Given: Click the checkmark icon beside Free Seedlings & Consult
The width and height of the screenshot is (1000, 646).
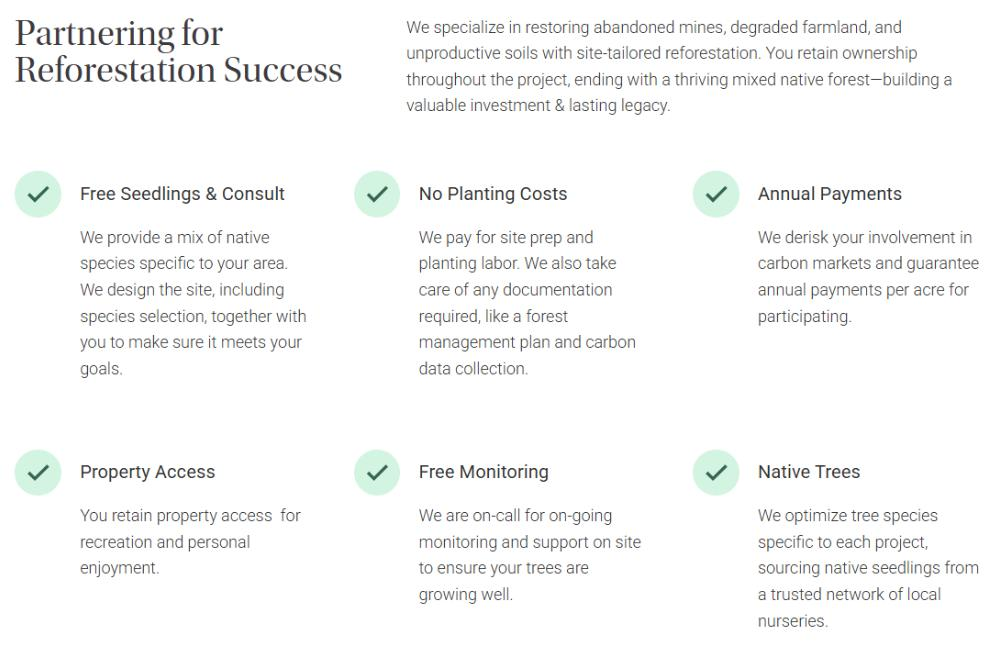Looking at the screenshot, I should tap(38, 194).
